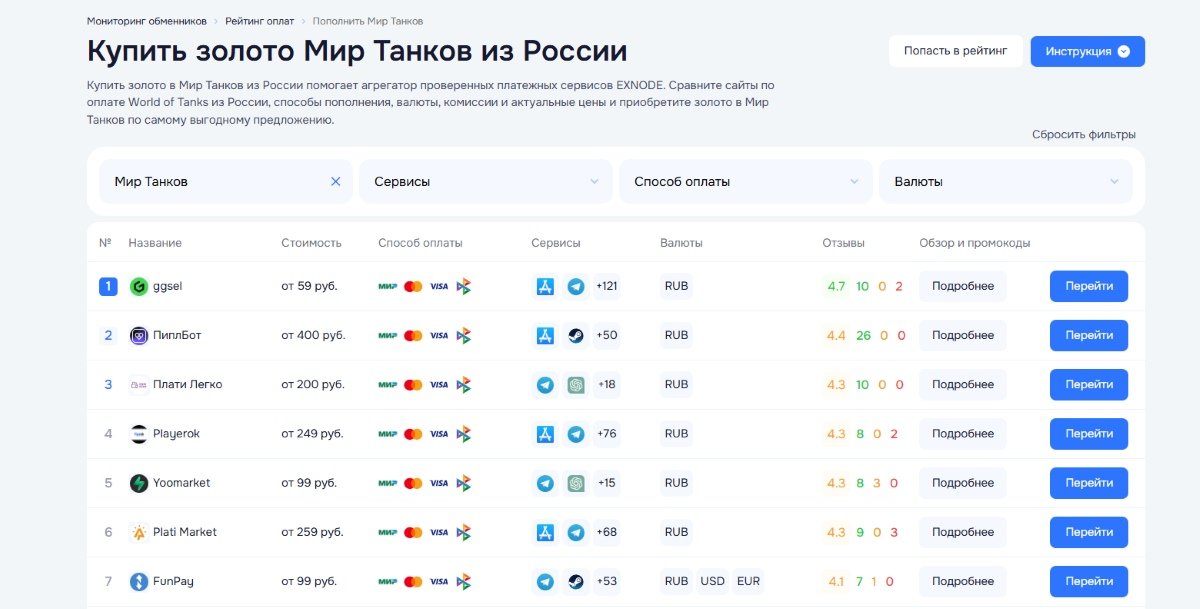Image resolution: width=1200 pixels, height=609 pixels.
Task: Click the Telegram icon in FunPay row
Action: click(545, 581)
